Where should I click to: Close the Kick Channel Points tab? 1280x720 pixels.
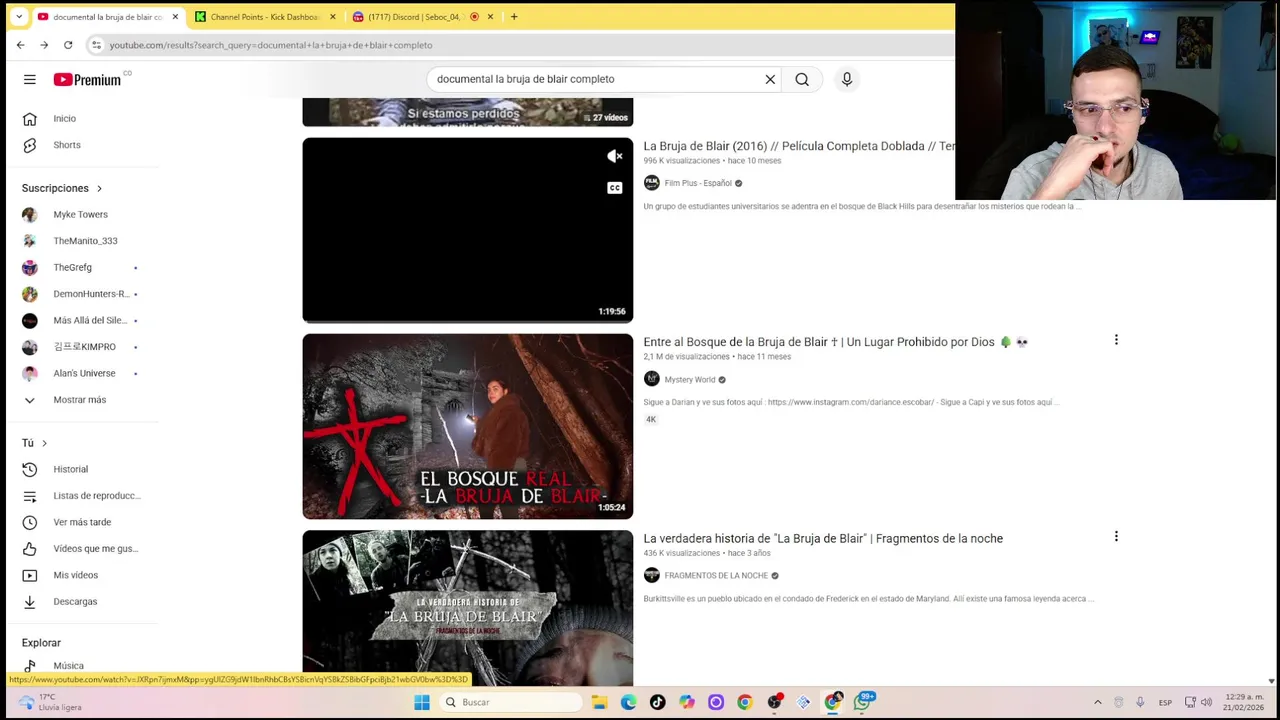333,17
